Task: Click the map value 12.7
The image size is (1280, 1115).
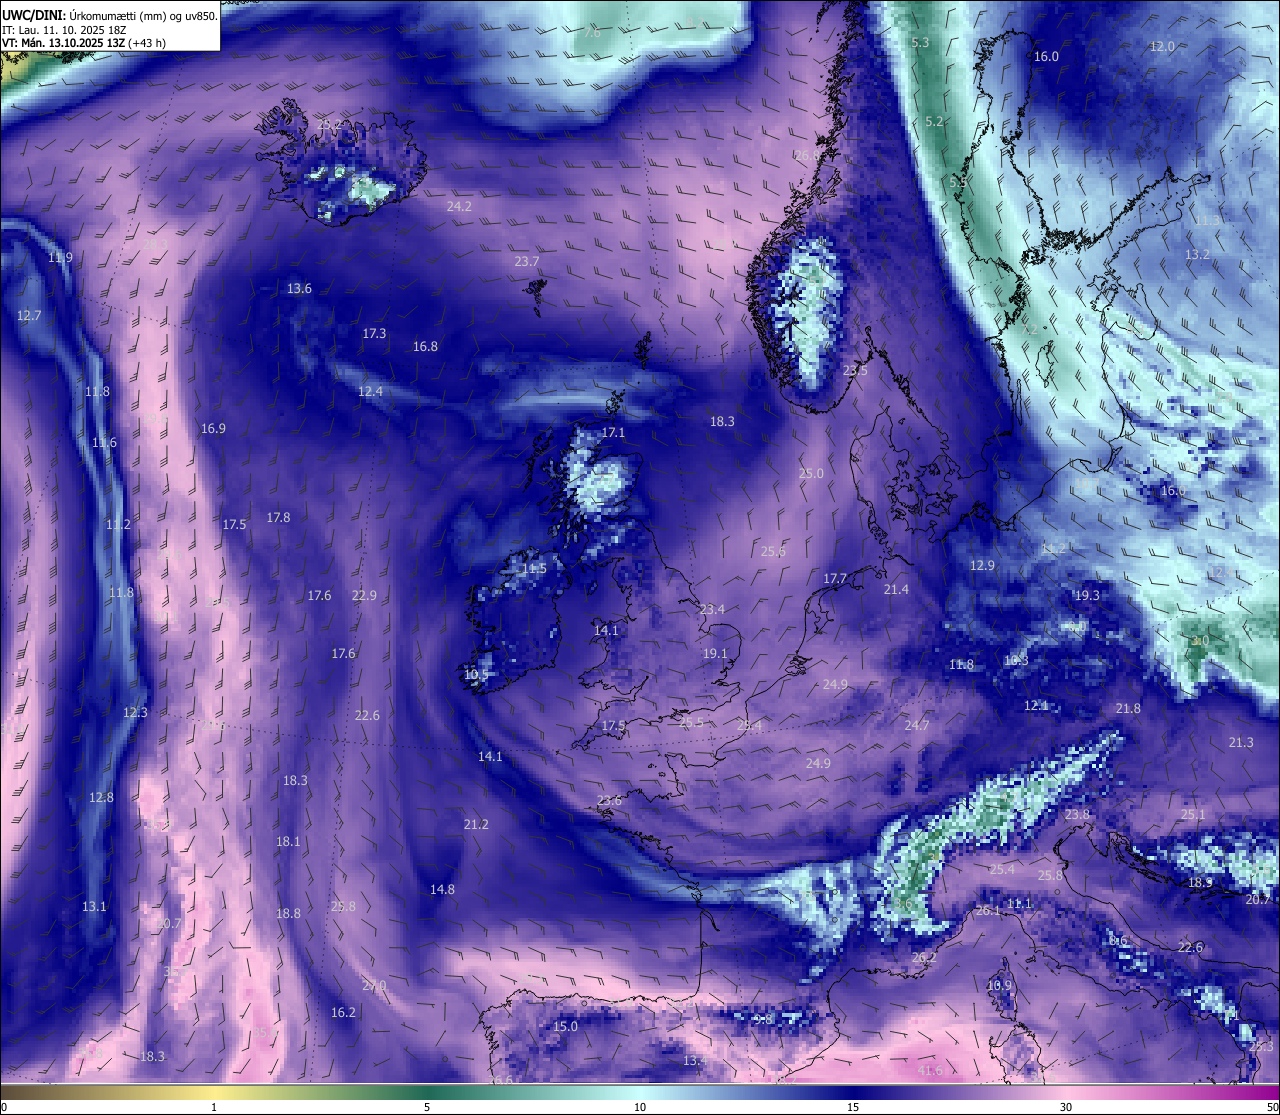Action: point(29,315)
